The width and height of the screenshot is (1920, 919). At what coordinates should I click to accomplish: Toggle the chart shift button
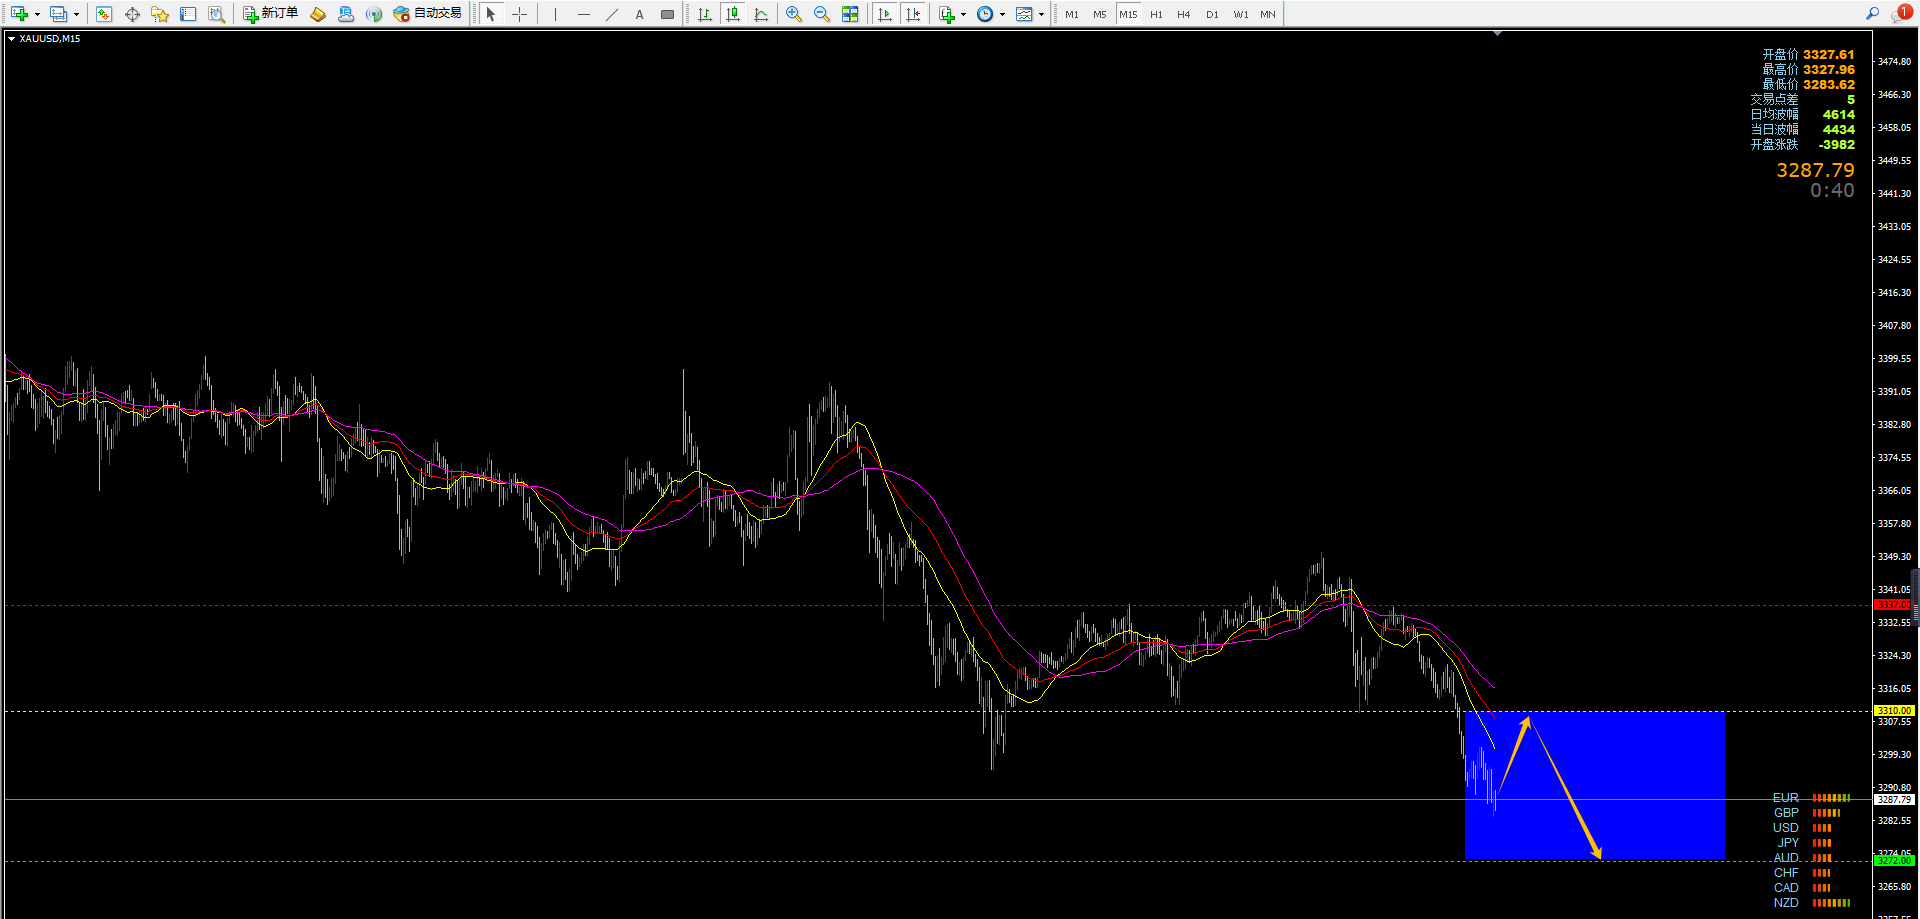(913, 14)
